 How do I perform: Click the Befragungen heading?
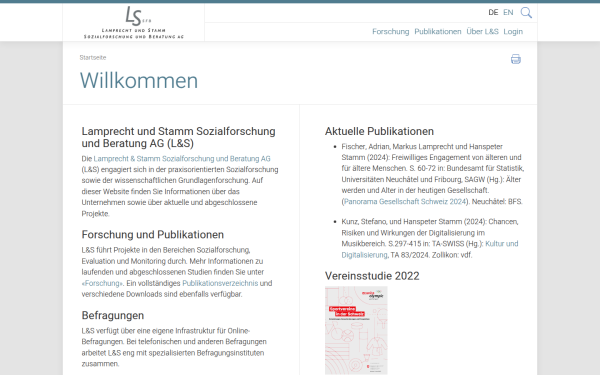pos(113,316)
